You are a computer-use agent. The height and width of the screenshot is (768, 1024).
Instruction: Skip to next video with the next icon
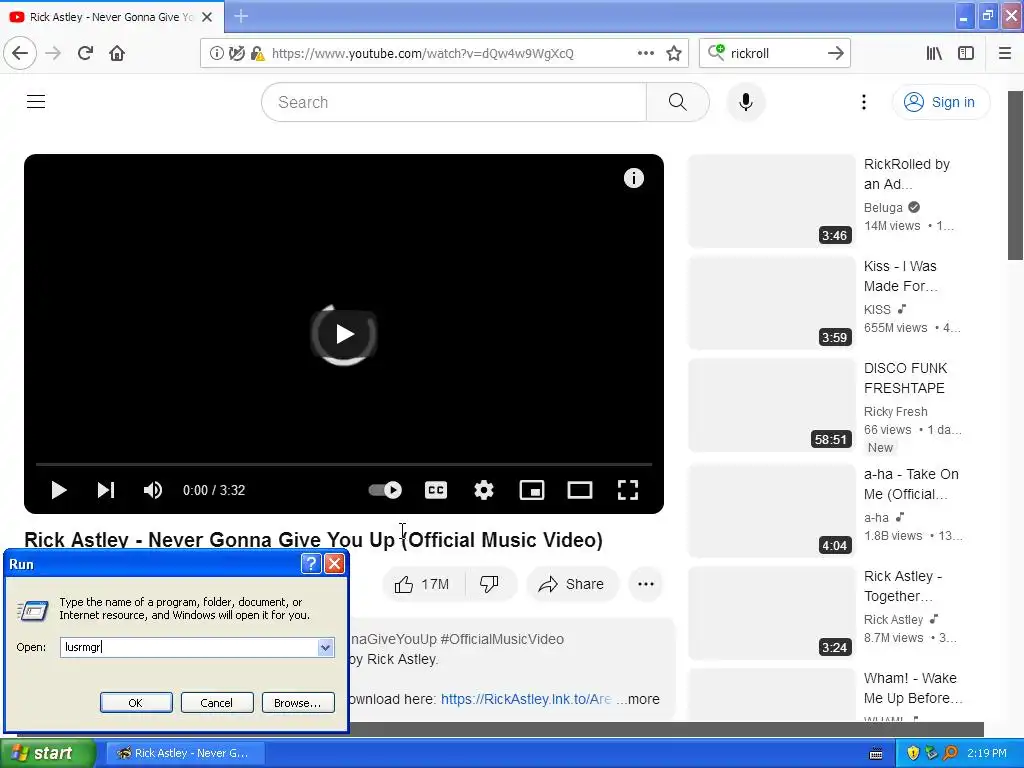pyautogui.click(x=106, y=490)
